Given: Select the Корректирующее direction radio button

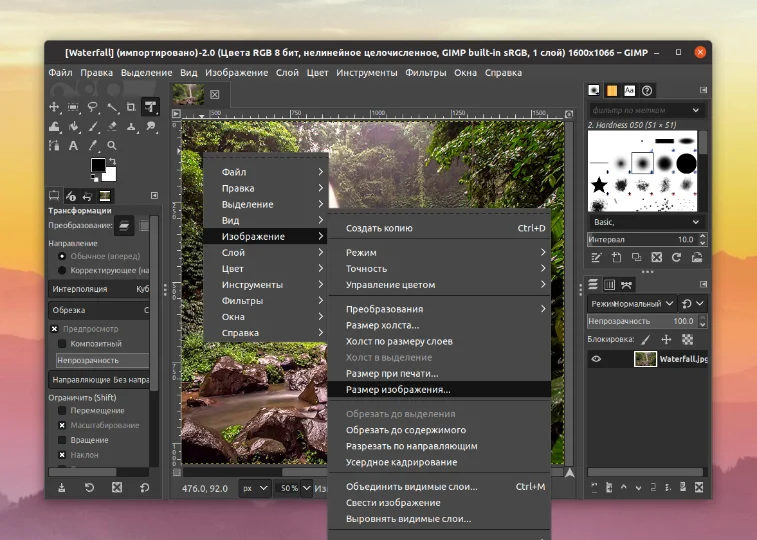Looking at the screenshot, I should pyautogui.click(x=62, y=270).
